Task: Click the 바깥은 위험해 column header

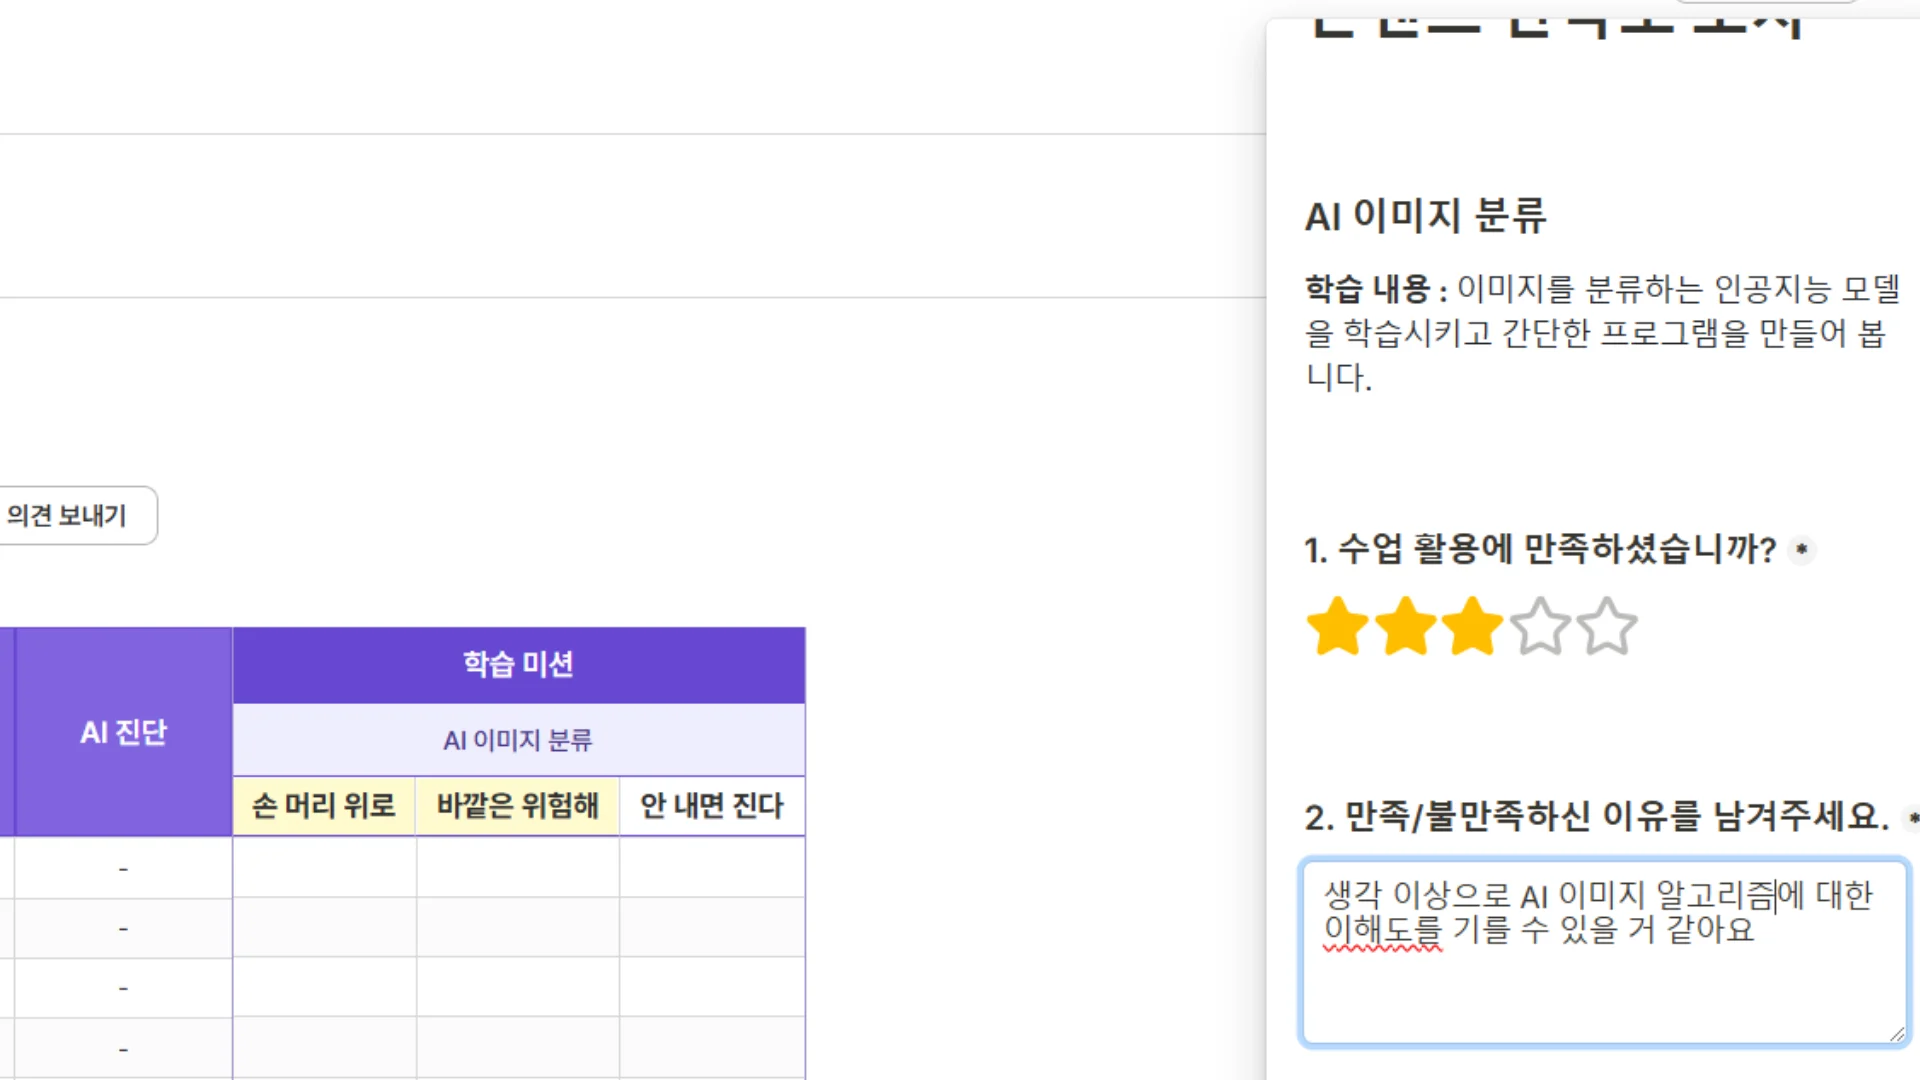Action: point(517,806)
